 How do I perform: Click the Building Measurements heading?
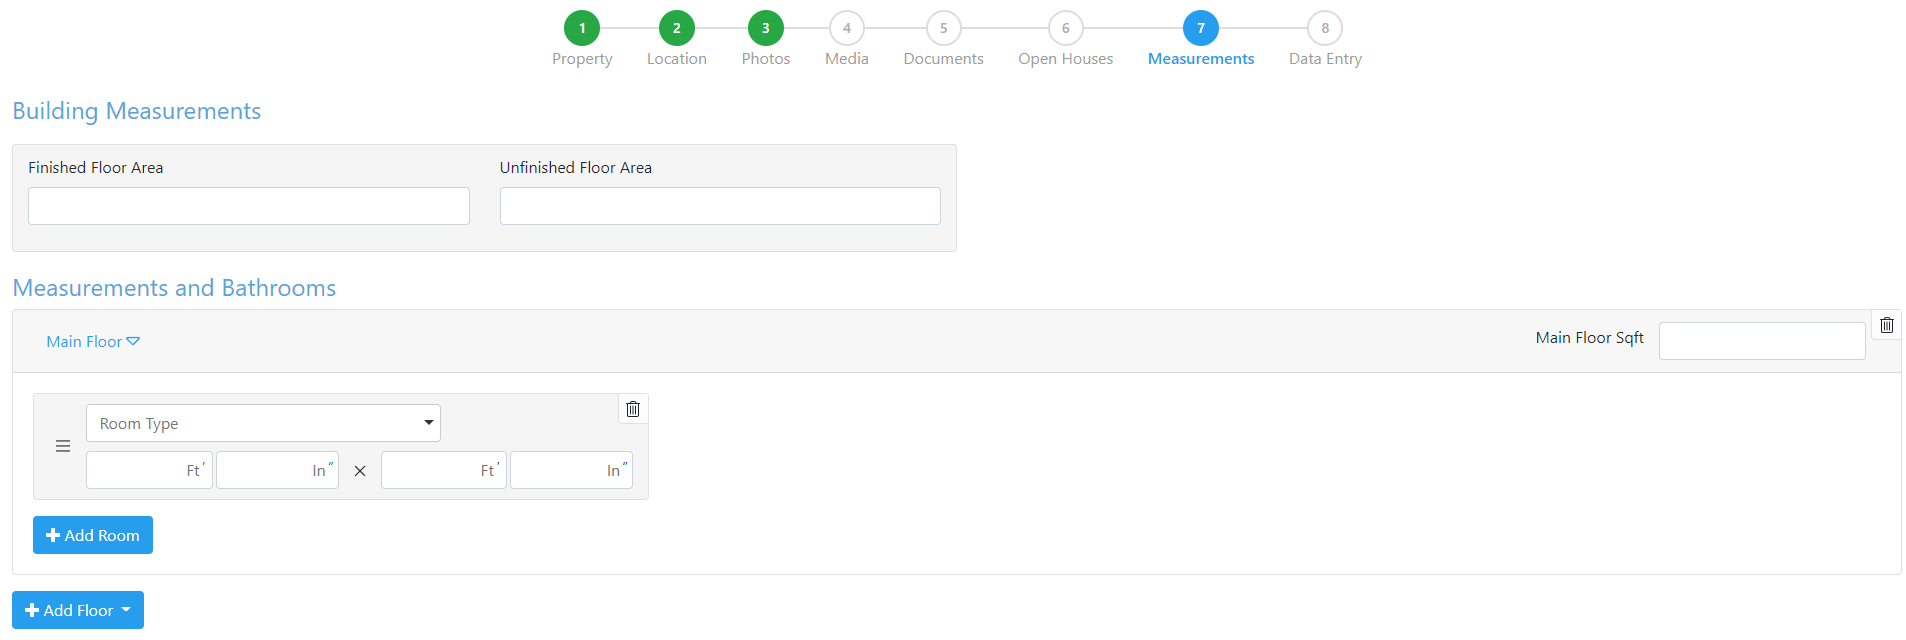pyautogui.click(x=137, y=111)
